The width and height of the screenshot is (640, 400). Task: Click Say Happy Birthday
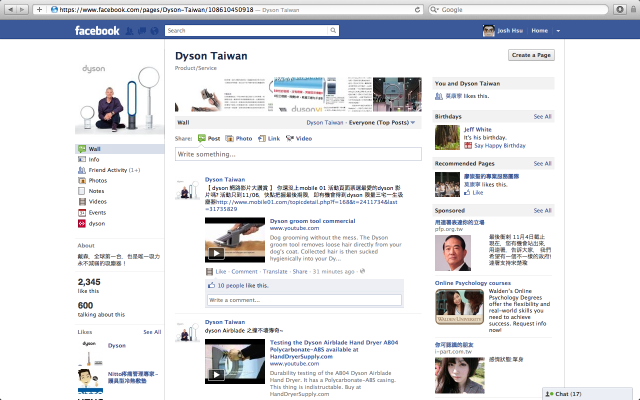point(500,146)
